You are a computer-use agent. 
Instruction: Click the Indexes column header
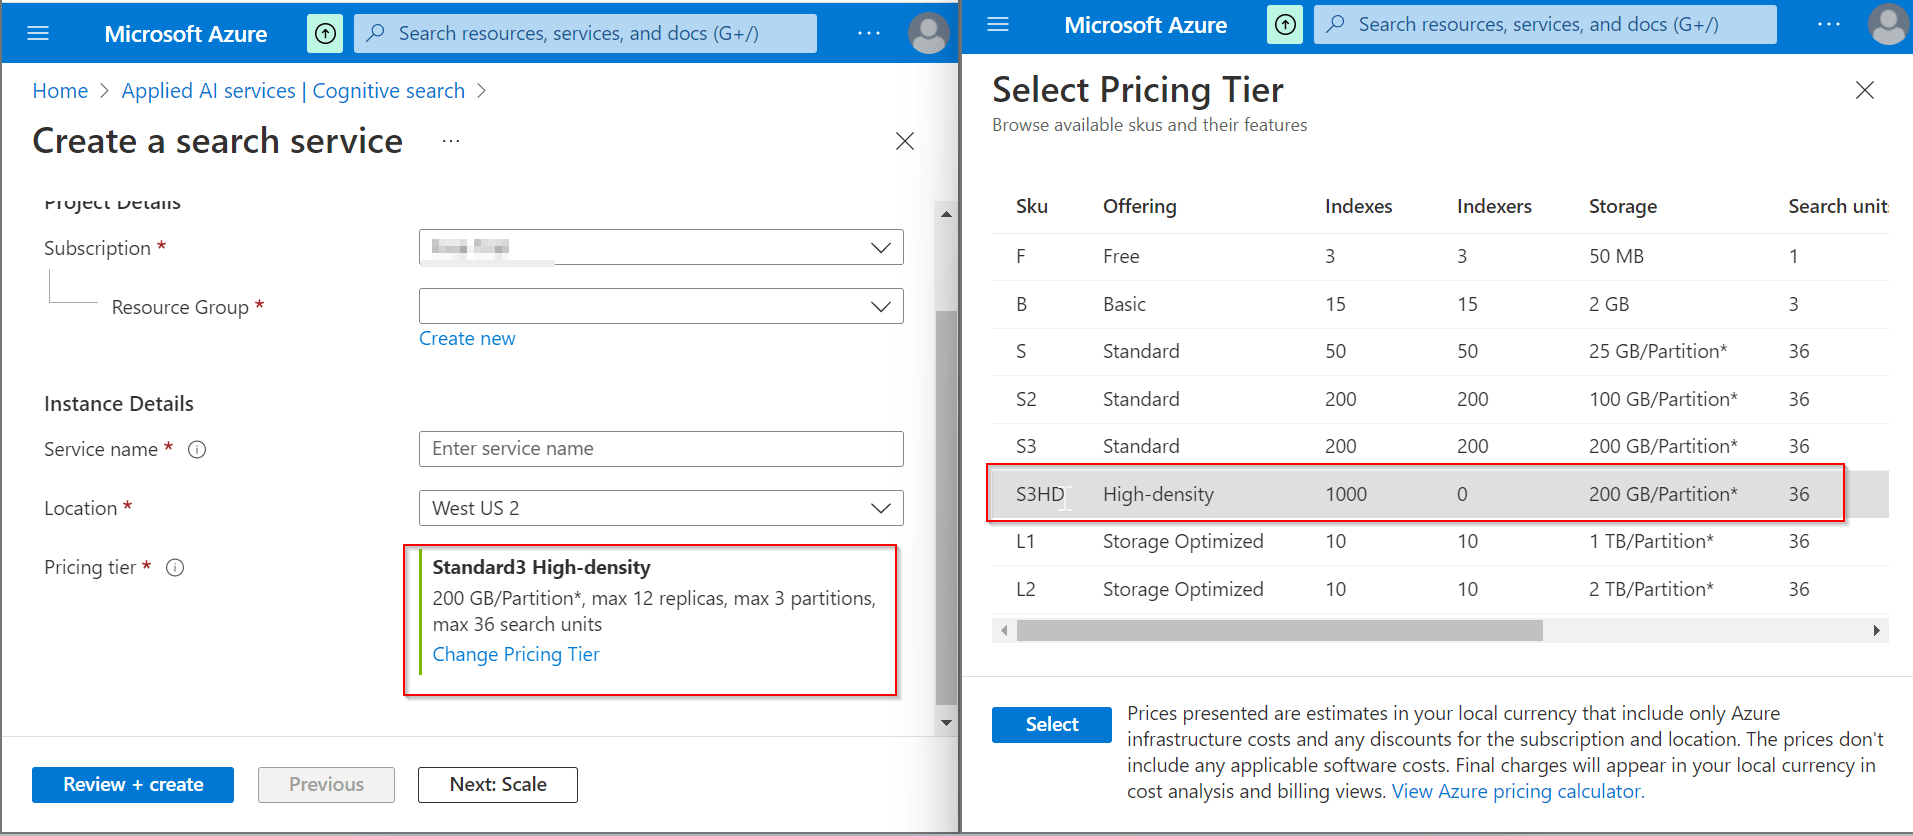tap(1359, 206)
